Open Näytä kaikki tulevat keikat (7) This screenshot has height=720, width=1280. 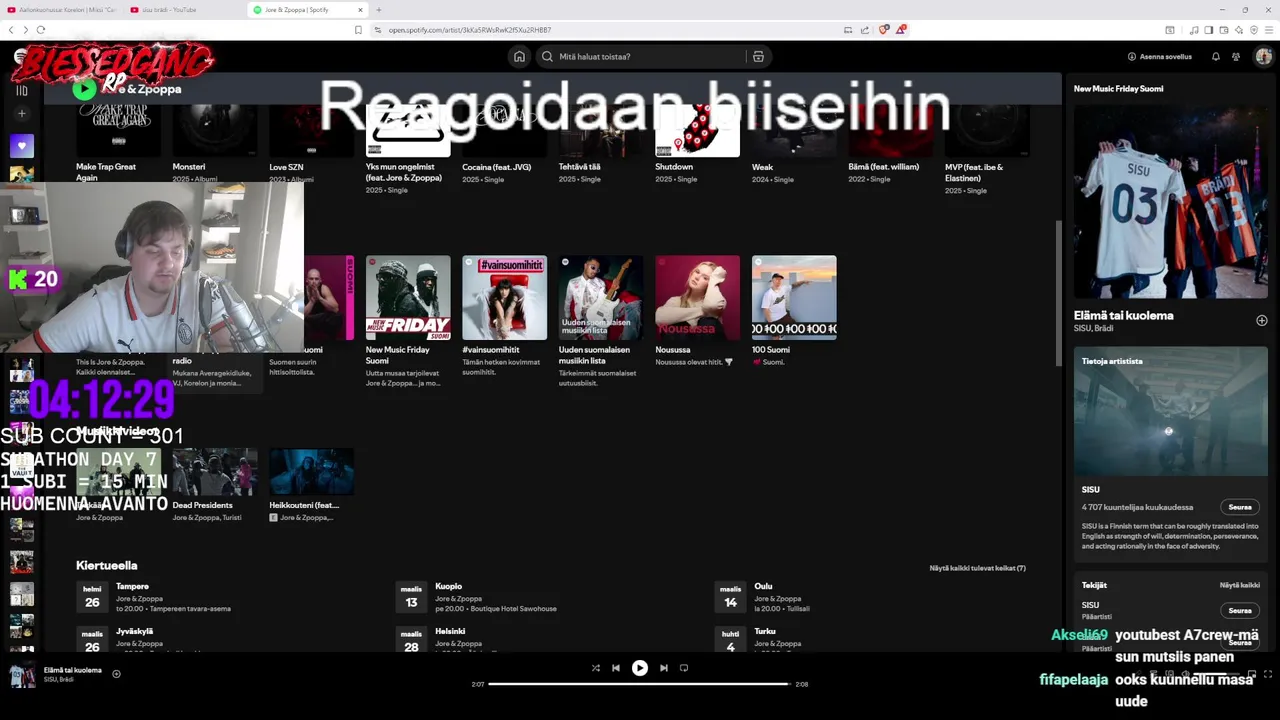tap(977, 568)
